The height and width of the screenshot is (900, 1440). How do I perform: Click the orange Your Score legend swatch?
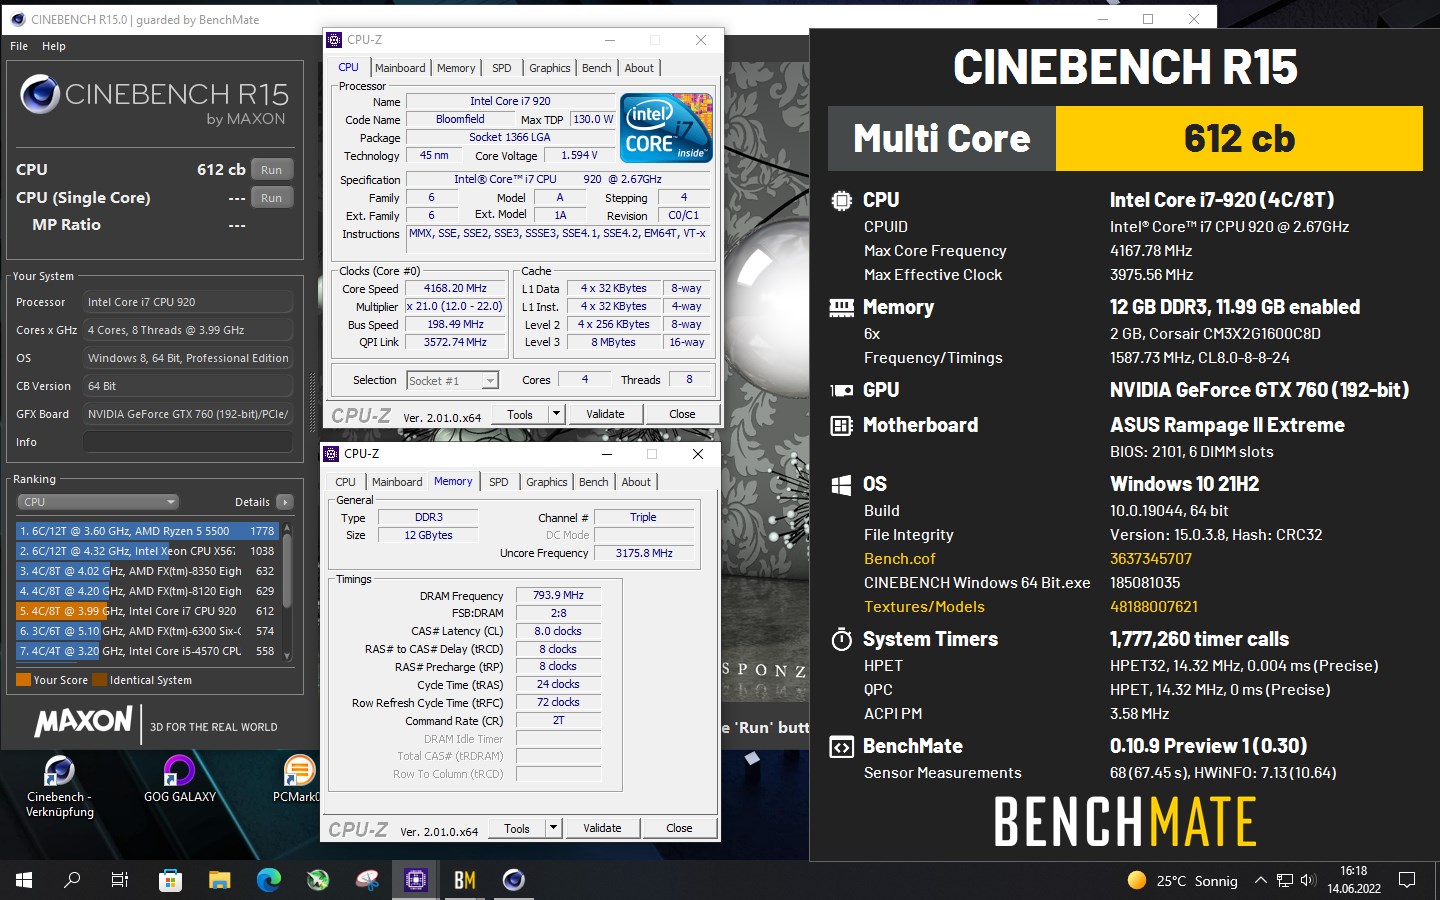click(x=23, y=680)
